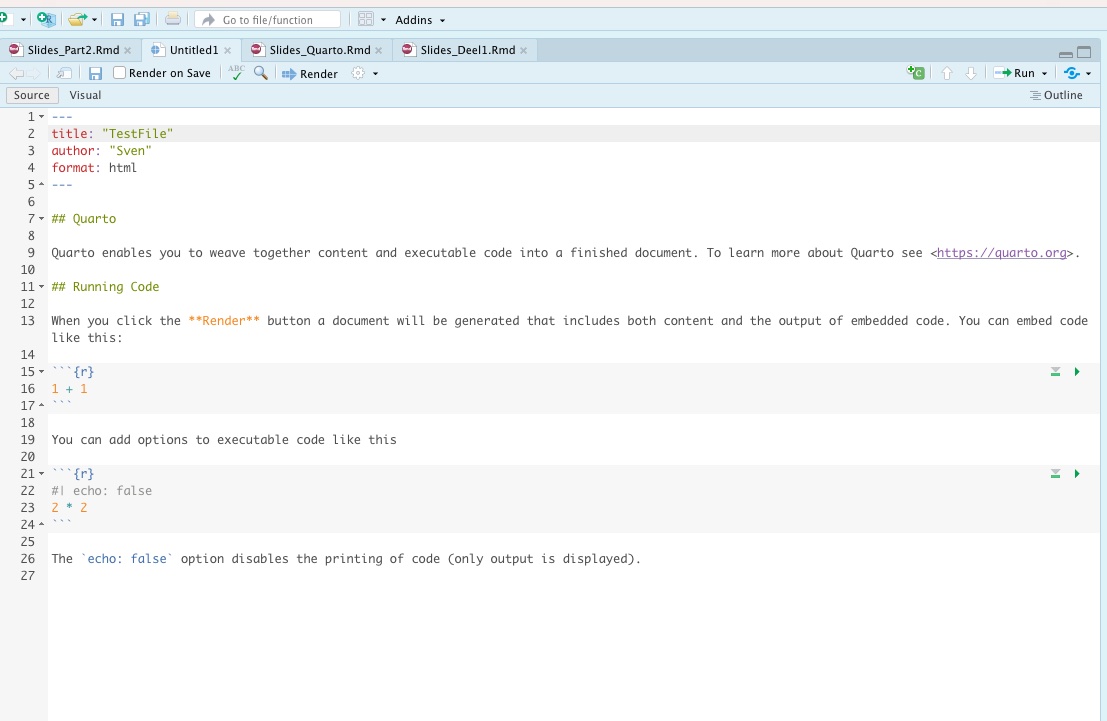Collapse Running Code section fold on line 11
This screenshot has height=721, width=1107.
click(x=42, y=287)
